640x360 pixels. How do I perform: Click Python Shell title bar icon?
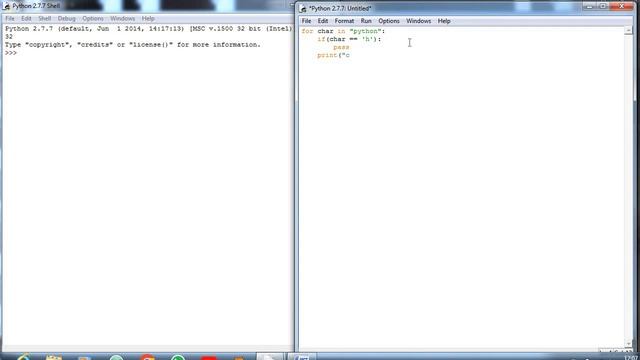point(7,6)
